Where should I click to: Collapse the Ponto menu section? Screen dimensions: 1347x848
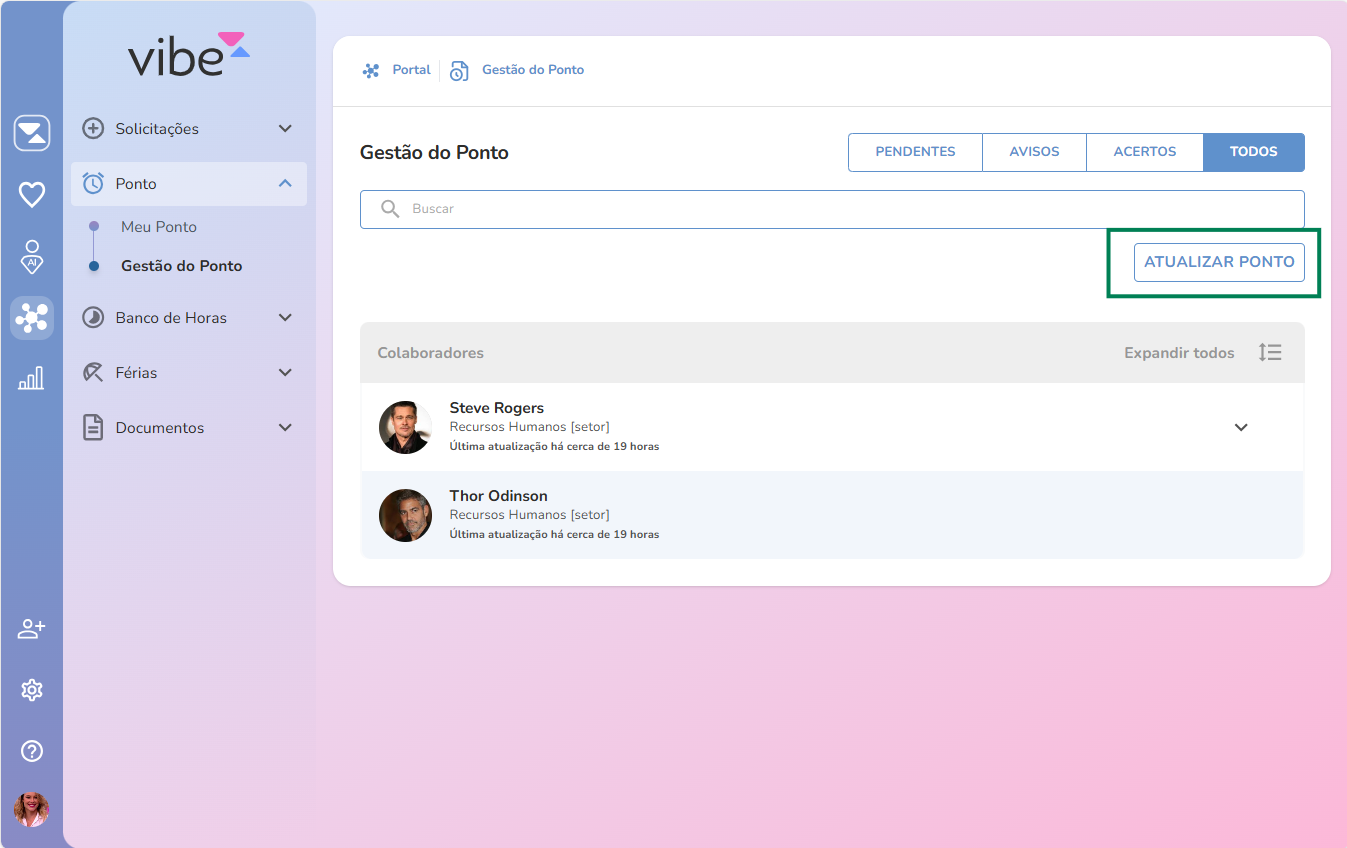285,184
